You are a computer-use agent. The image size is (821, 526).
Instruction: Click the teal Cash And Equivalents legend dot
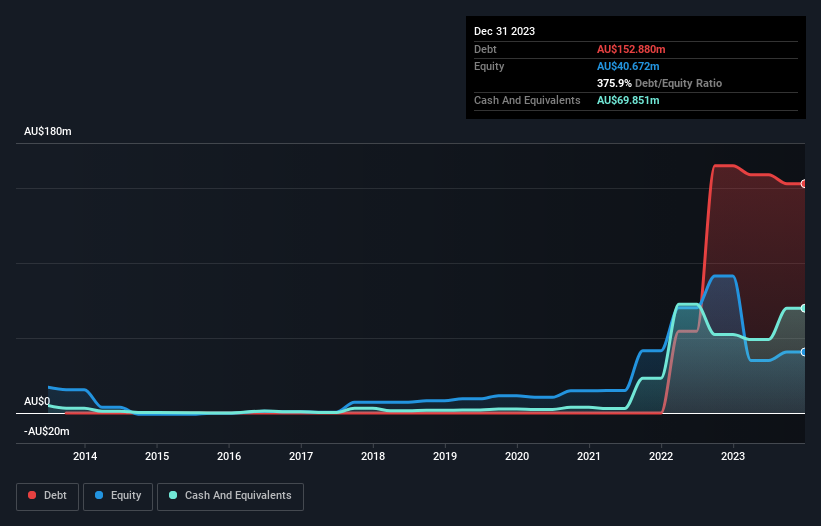pos(173,495)
